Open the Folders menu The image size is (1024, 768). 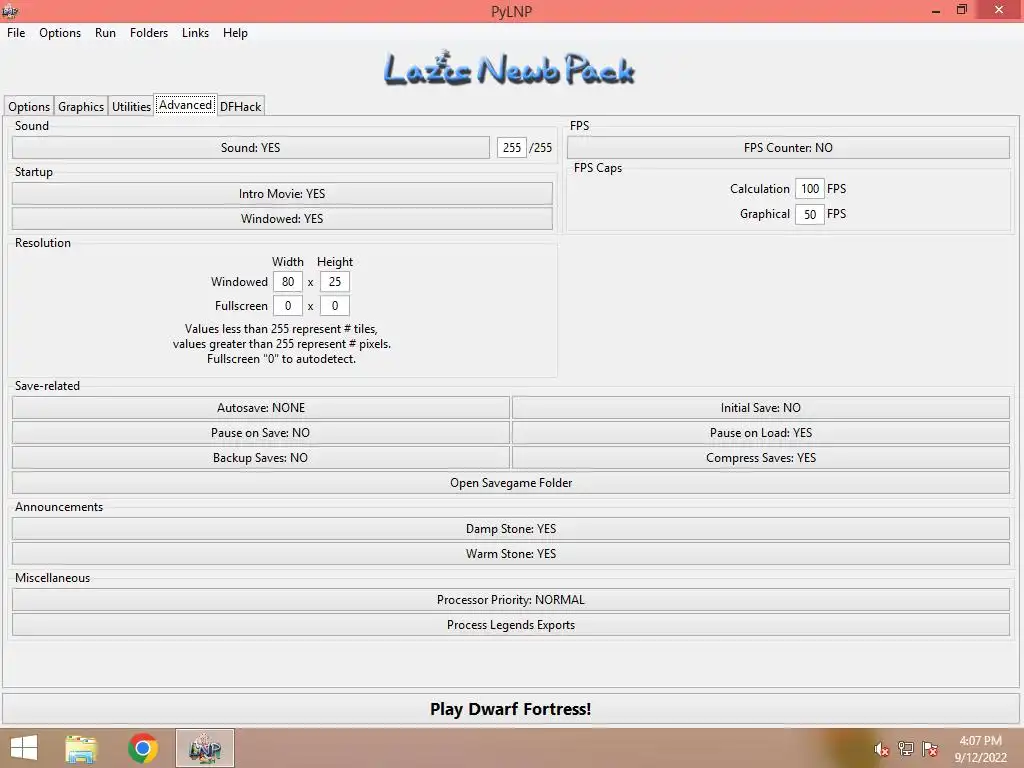point(149,33)
